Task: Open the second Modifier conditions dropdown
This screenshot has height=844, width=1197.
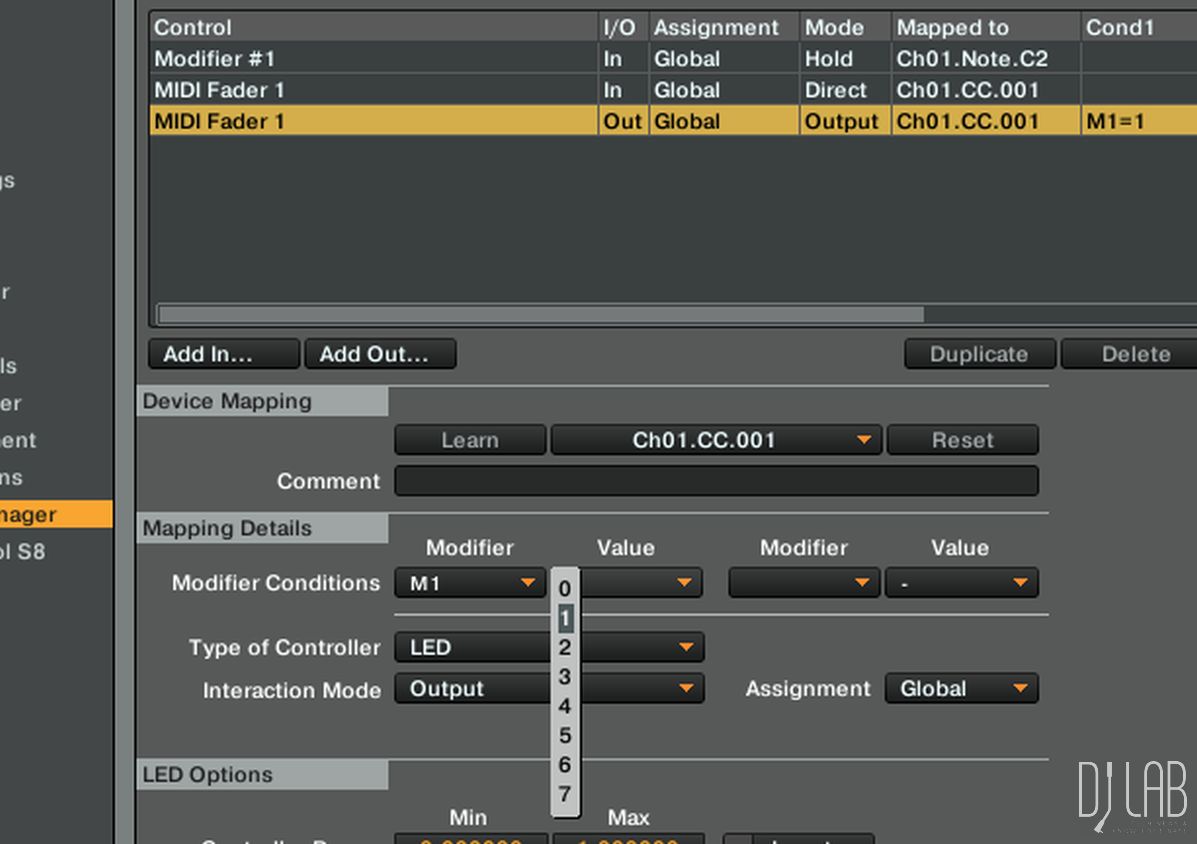Action: click(x=803, y=583)
